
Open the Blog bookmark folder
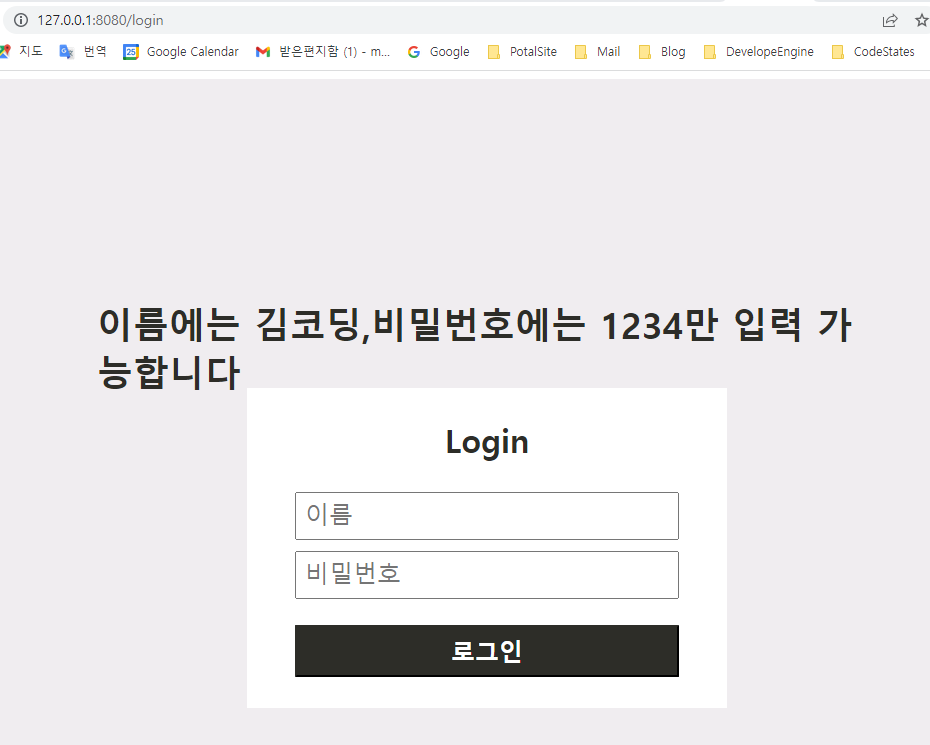pos(662,52)
